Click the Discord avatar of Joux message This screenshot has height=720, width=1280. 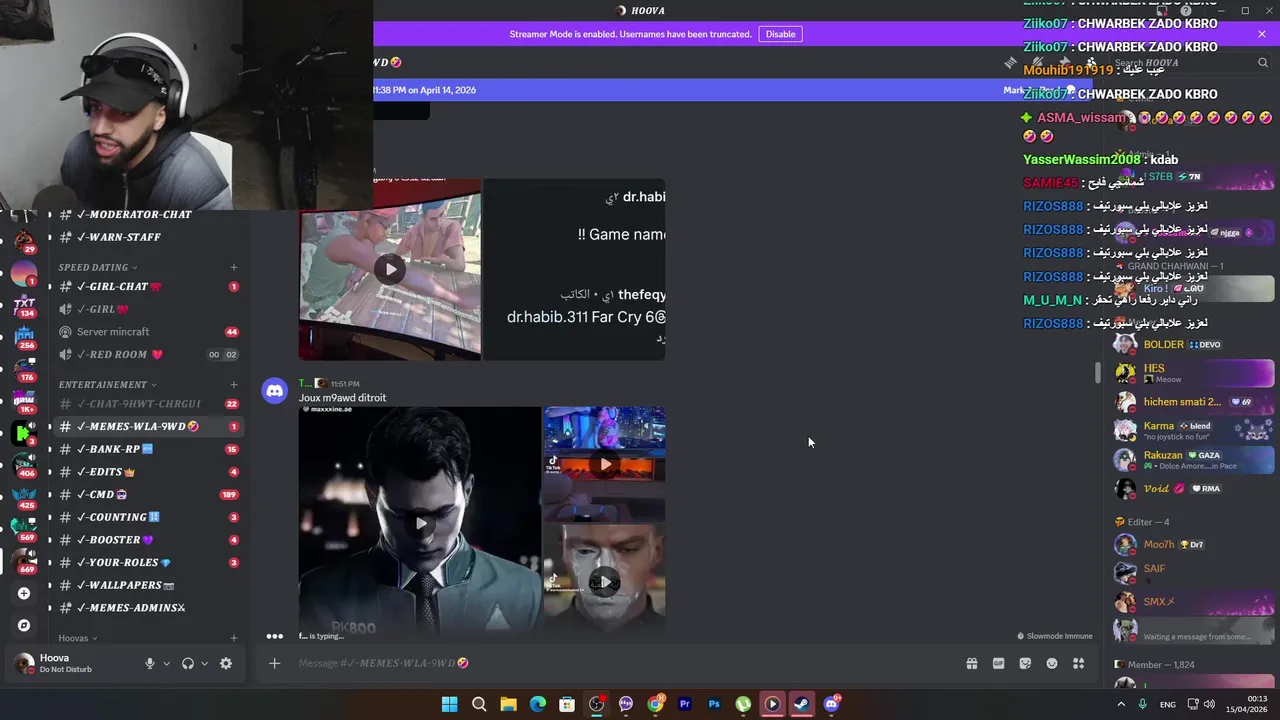pyautogui.click(x=274, y=391)
